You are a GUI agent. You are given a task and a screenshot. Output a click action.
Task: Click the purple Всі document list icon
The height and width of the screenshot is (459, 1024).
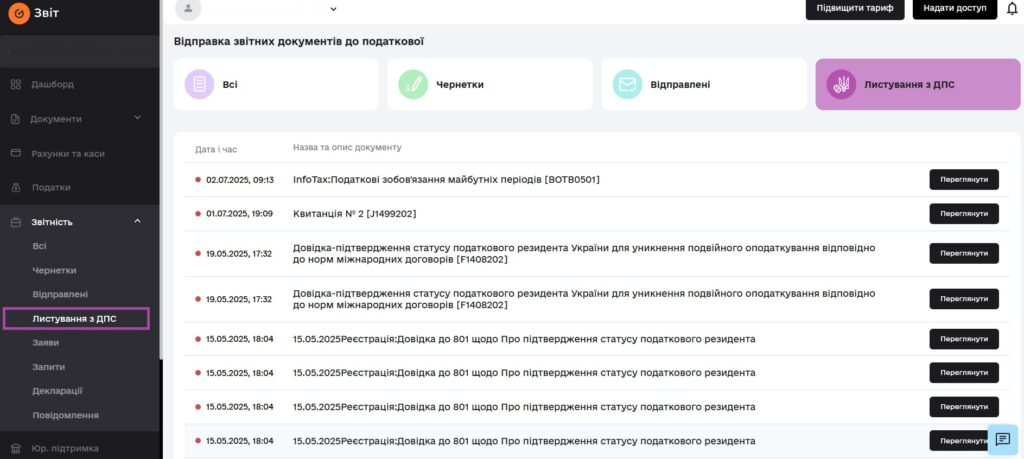point(199,84)
